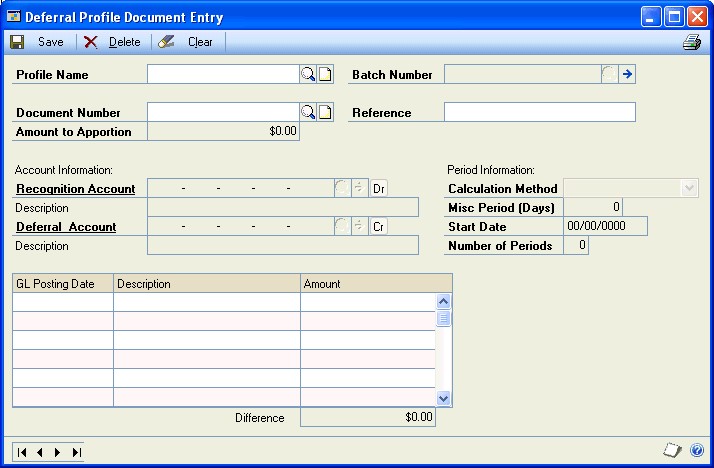The height and width of the screenshot is (468, 714).
Task: Go to first record button
Action: click(21, 452)
